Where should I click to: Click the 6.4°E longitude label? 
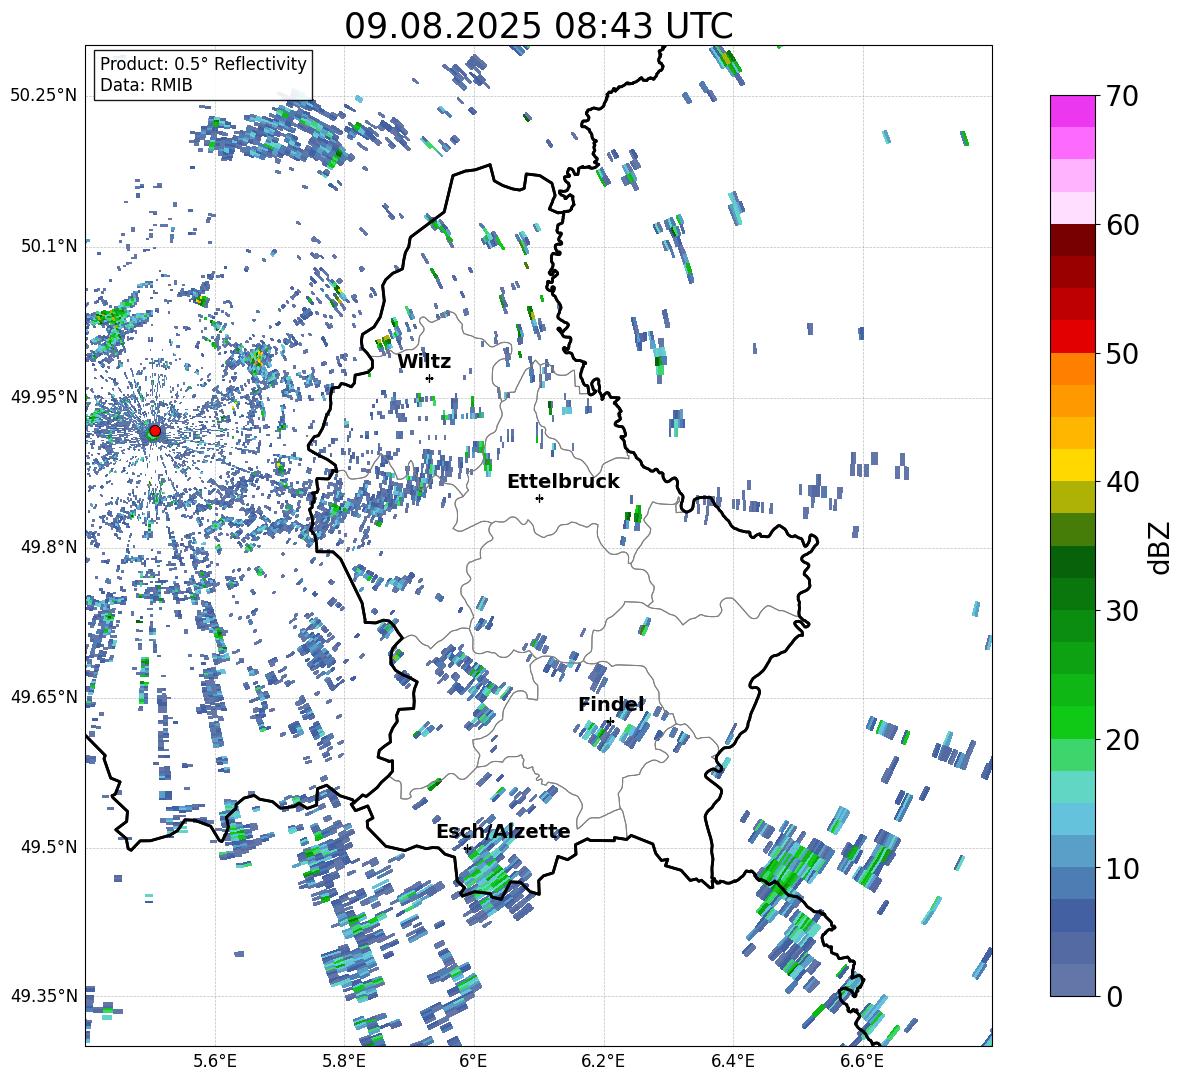click(x=732, y=1061)
